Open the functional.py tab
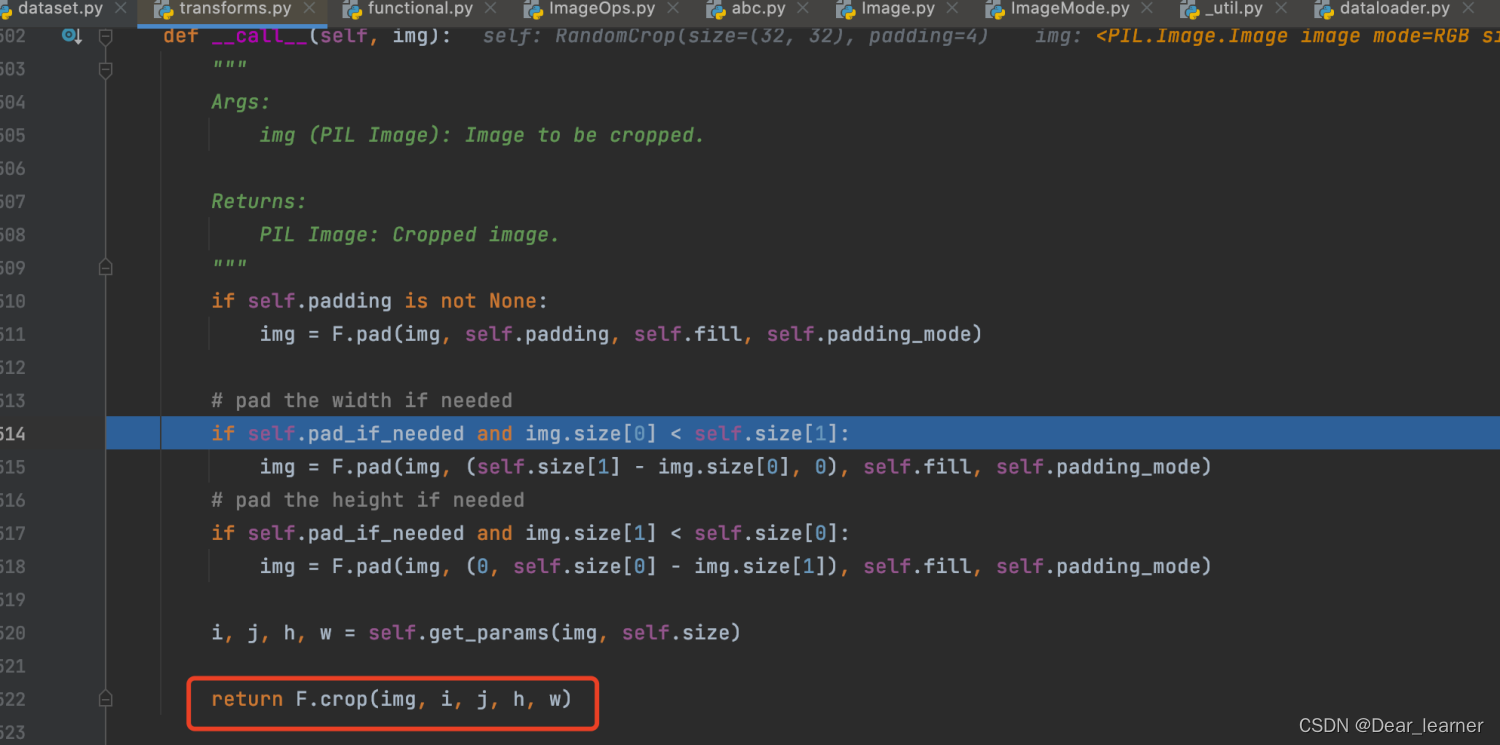 coord(420,9)
